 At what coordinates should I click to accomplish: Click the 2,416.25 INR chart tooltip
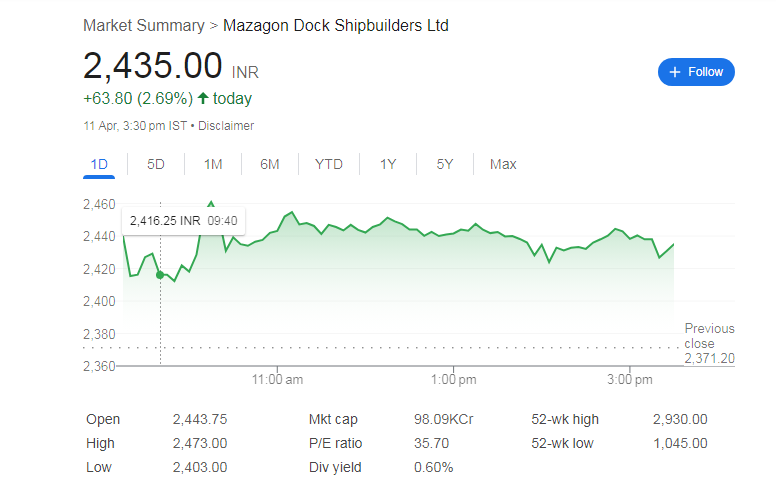(x=184, y=220)
